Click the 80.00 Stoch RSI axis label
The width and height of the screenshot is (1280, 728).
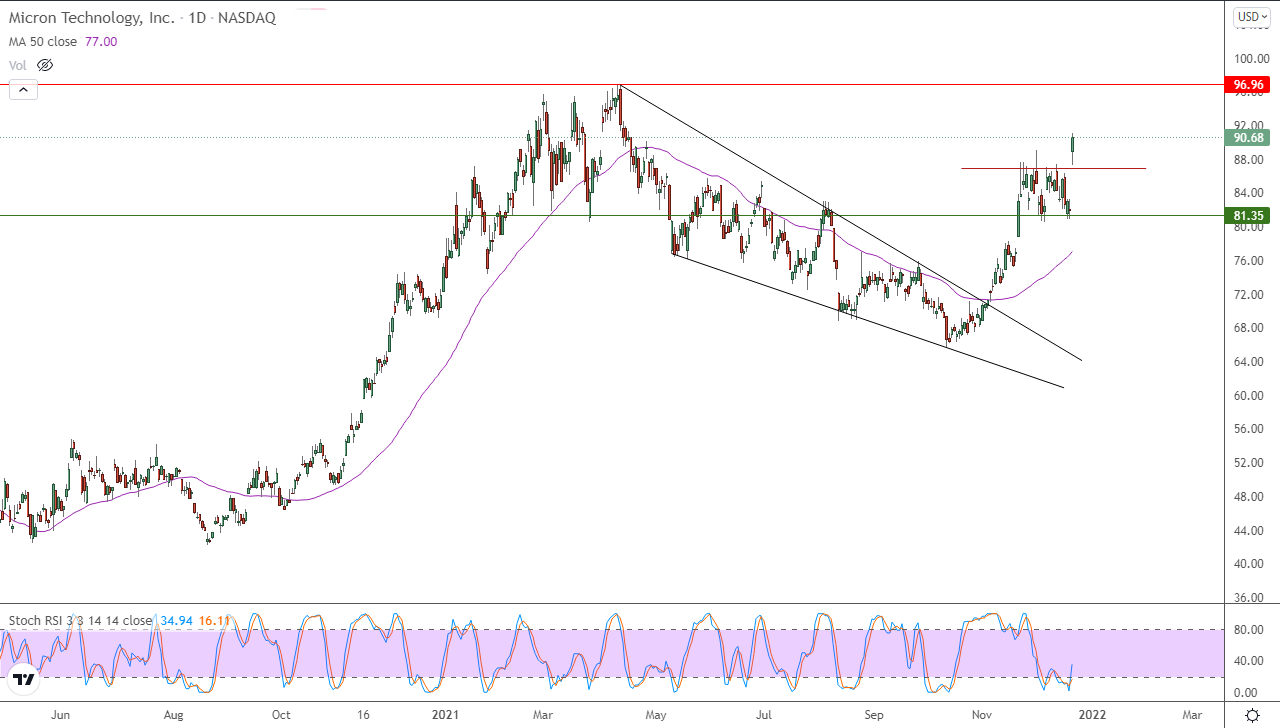tap(1249, 629)
